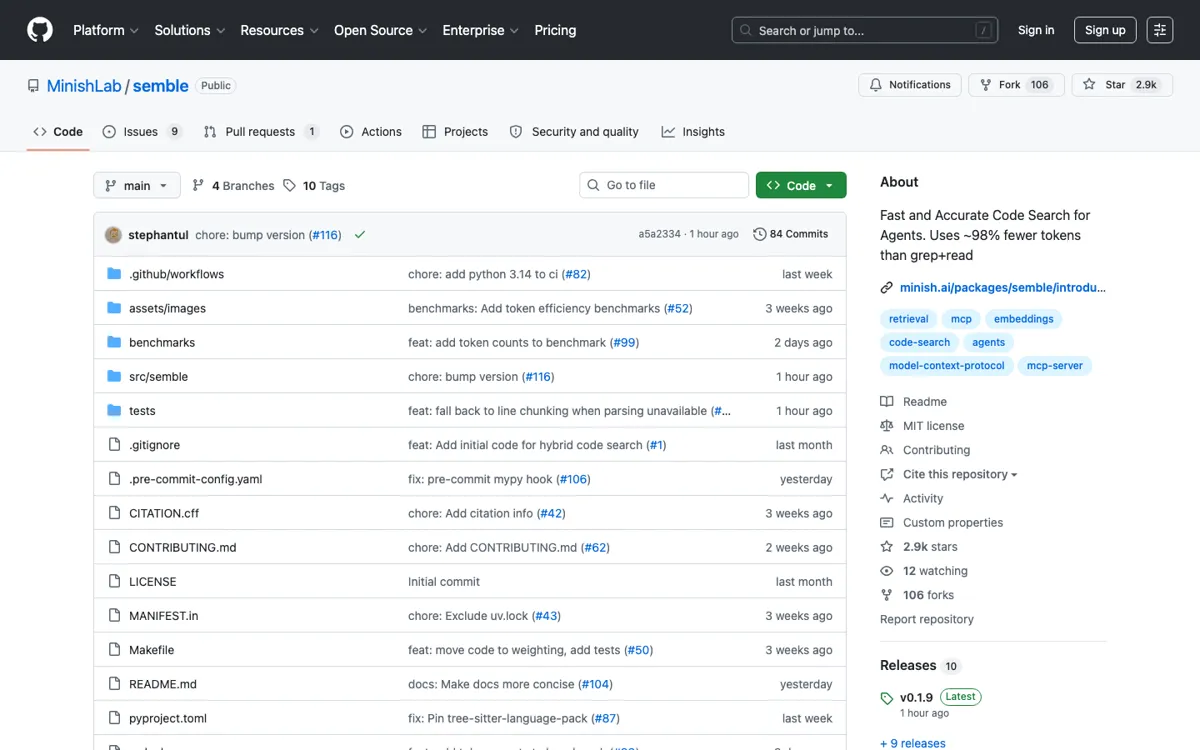View the 4 Branches link

click(233, 186)
